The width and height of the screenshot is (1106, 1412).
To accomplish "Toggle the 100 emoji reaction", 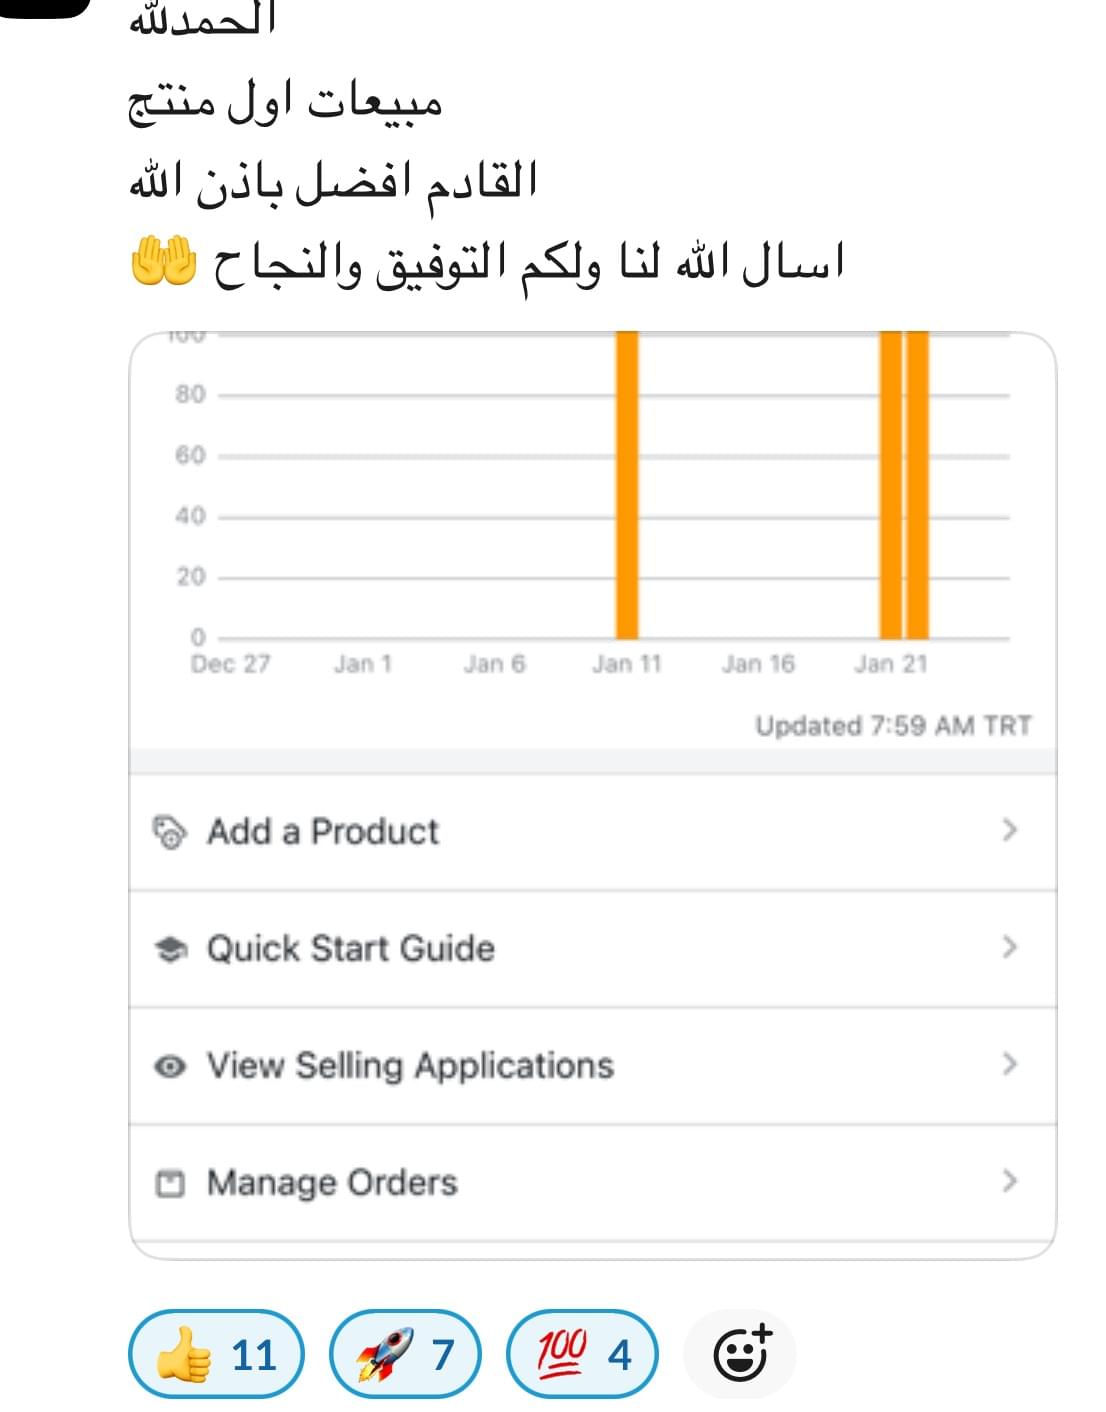I will tap(583, 1355).
